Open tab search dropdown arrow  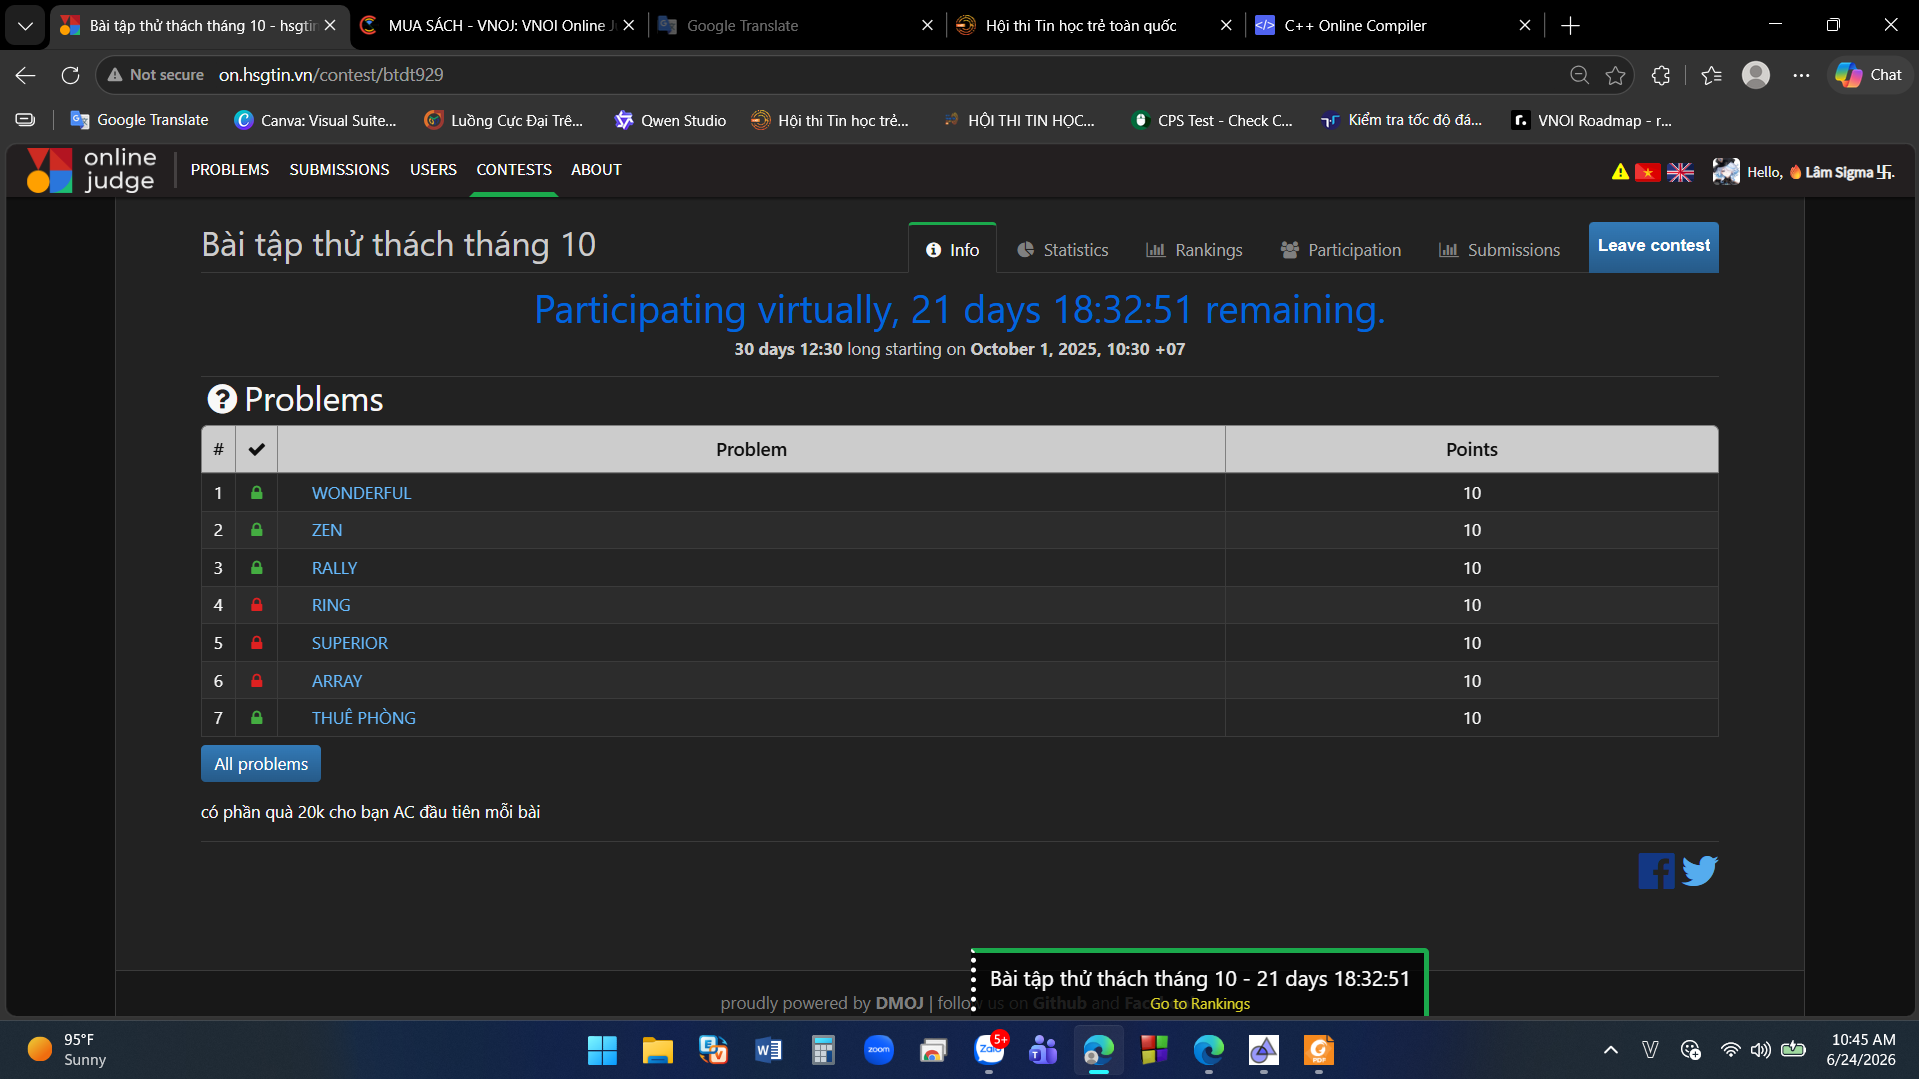pos(25,26)
